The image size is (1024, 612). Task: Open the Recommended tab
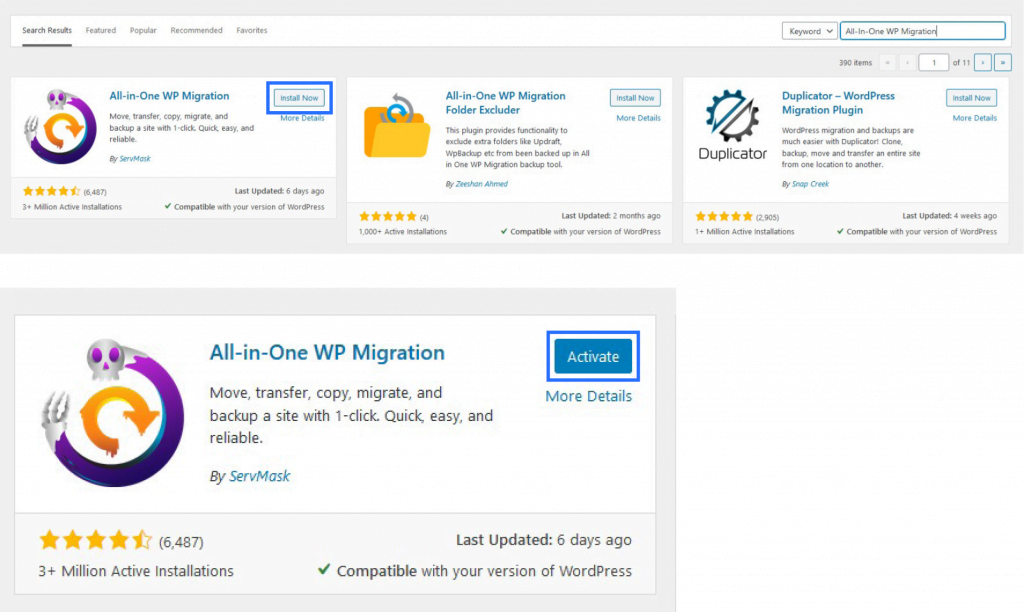(197, 31)
